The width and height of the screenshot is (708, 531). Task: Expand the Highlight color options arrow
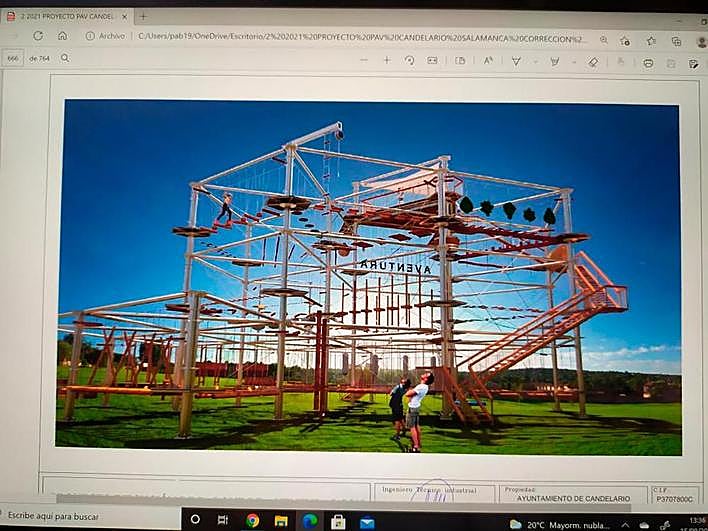pyautogui.click(x=574, y=62)
